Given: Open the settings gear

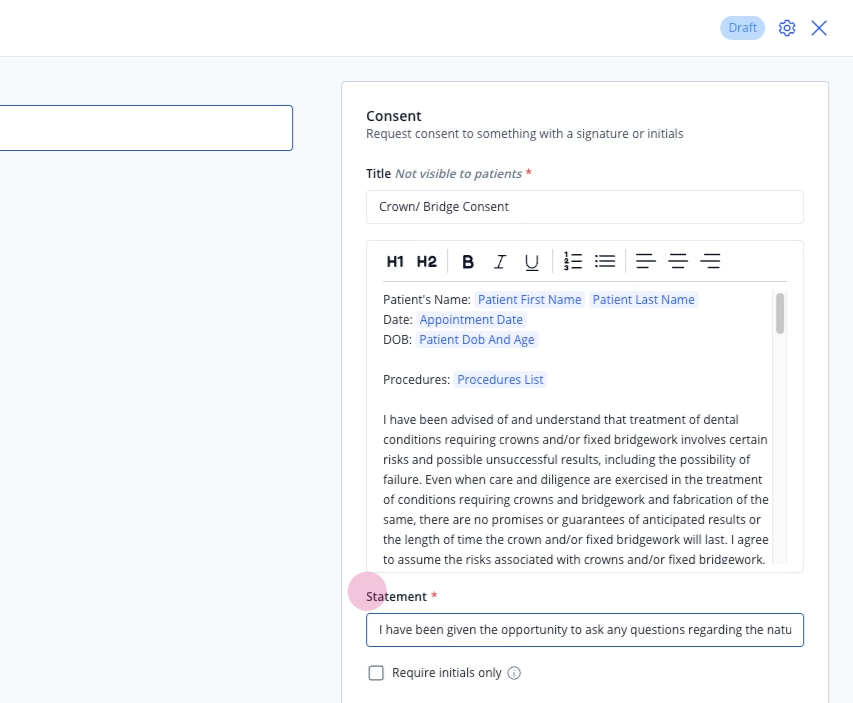Looking at the screenshot, I should click(x=787, y=28).
